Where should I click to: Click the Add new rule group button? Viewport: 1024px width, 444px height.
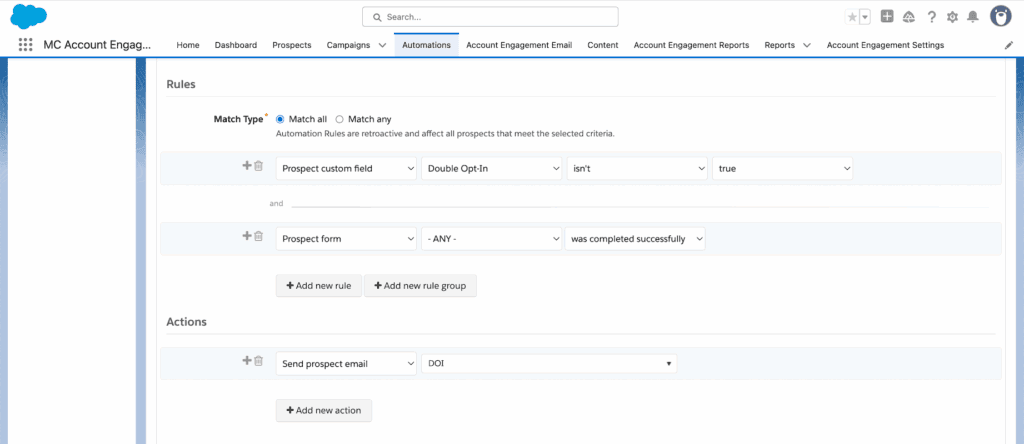(420, 286)
